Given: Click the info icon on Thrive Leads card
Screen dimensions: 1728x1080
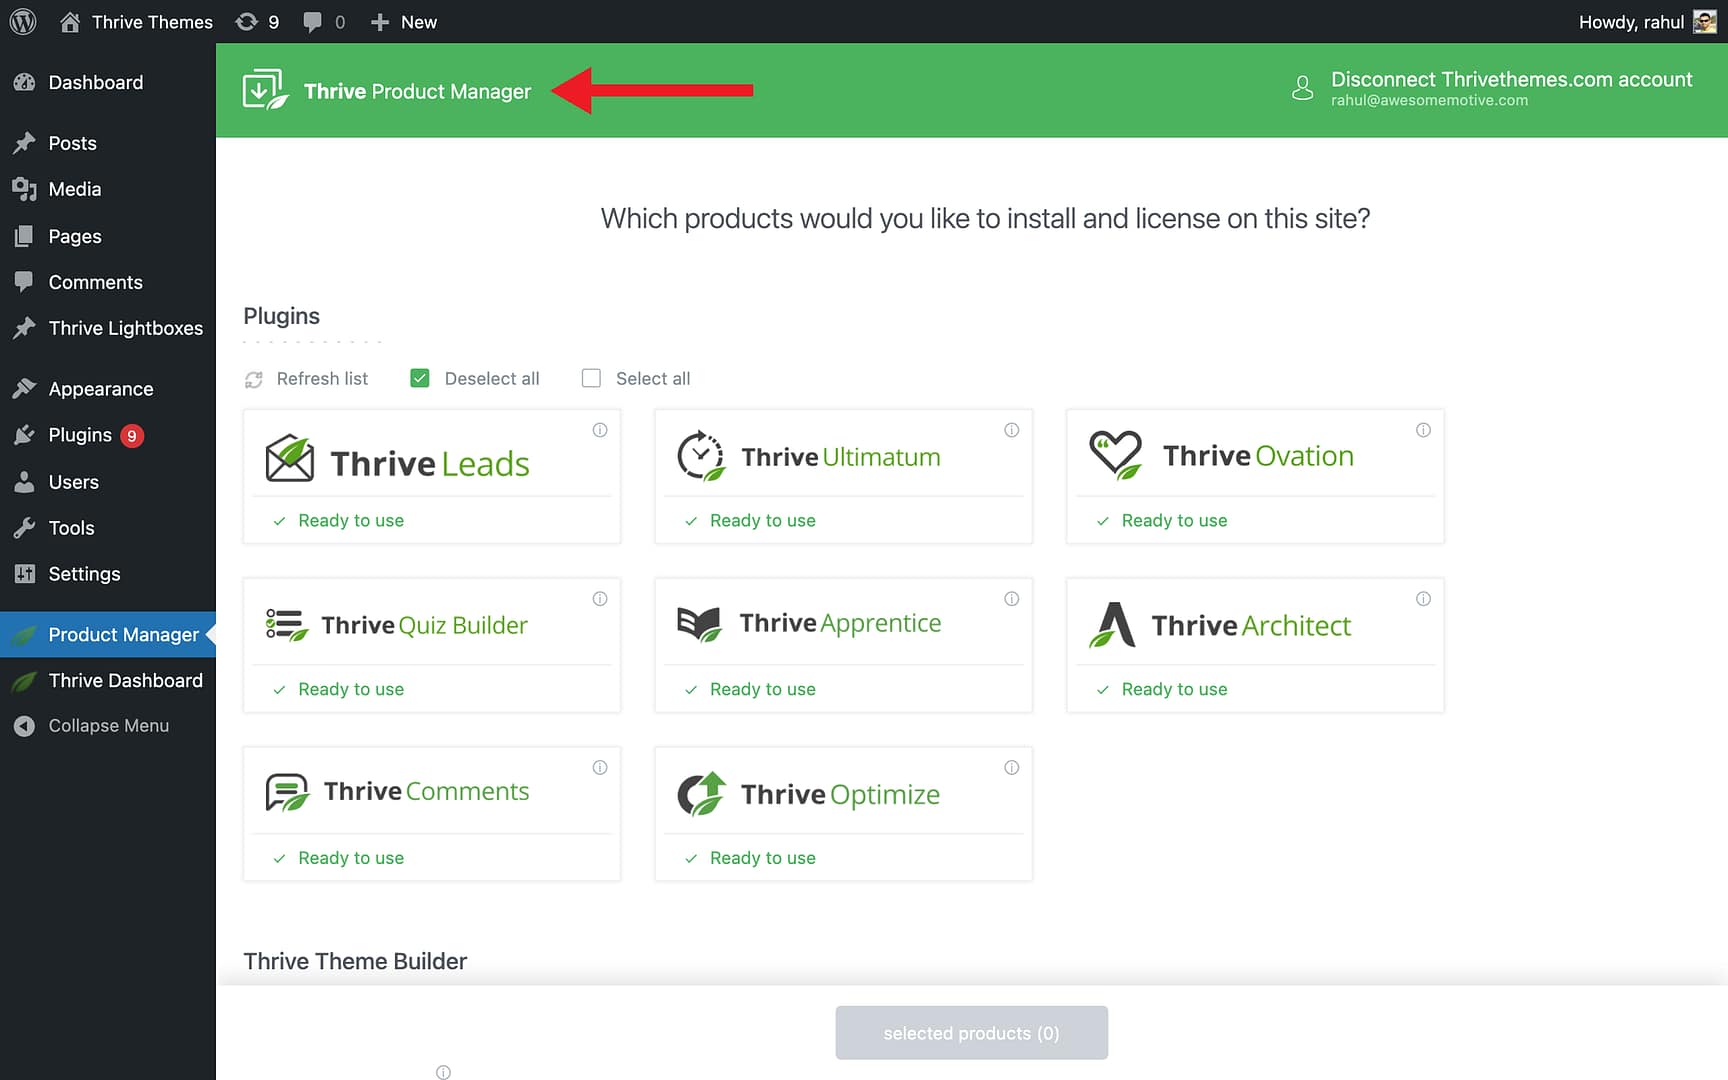Looking at the screenshot, I should 600,430.
